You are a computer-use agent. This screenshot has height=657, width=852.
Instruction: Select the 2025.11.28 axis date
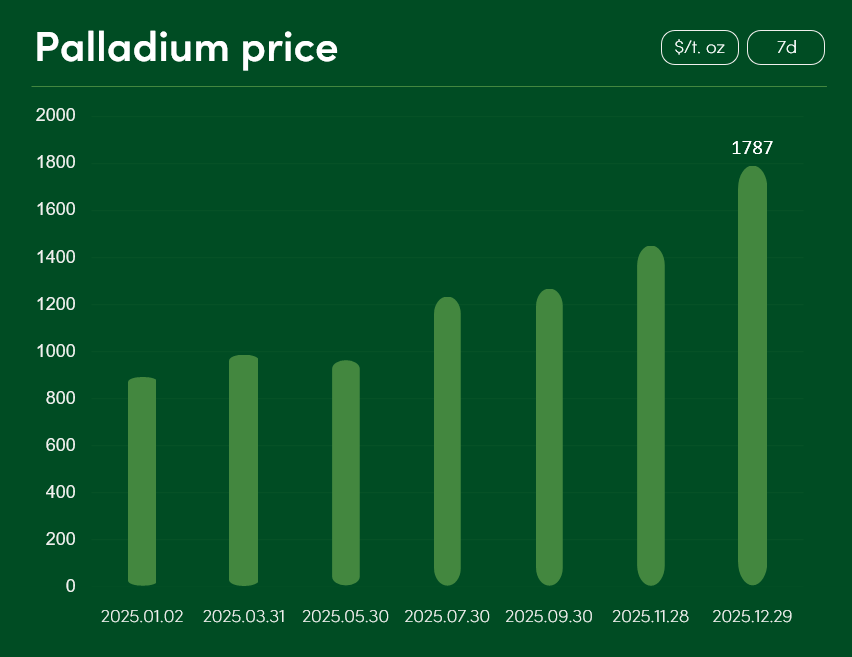650,617
